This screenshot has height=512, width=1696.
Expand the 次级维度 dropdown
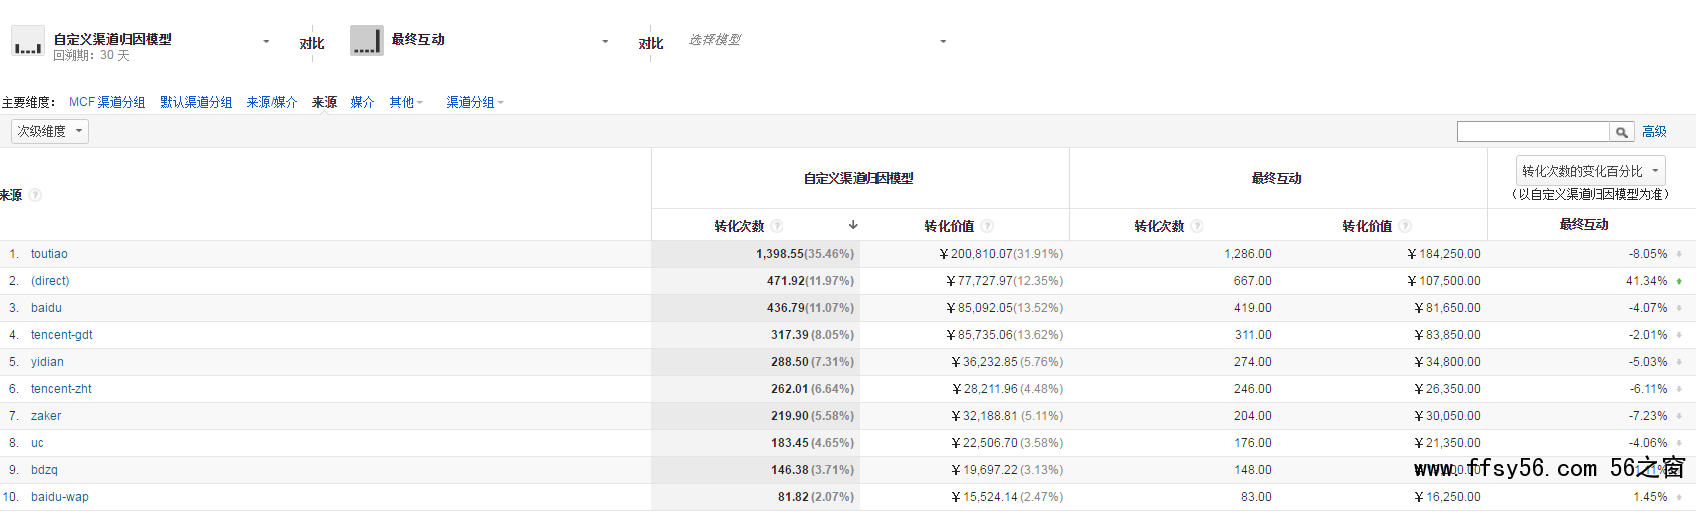(50, 131)
